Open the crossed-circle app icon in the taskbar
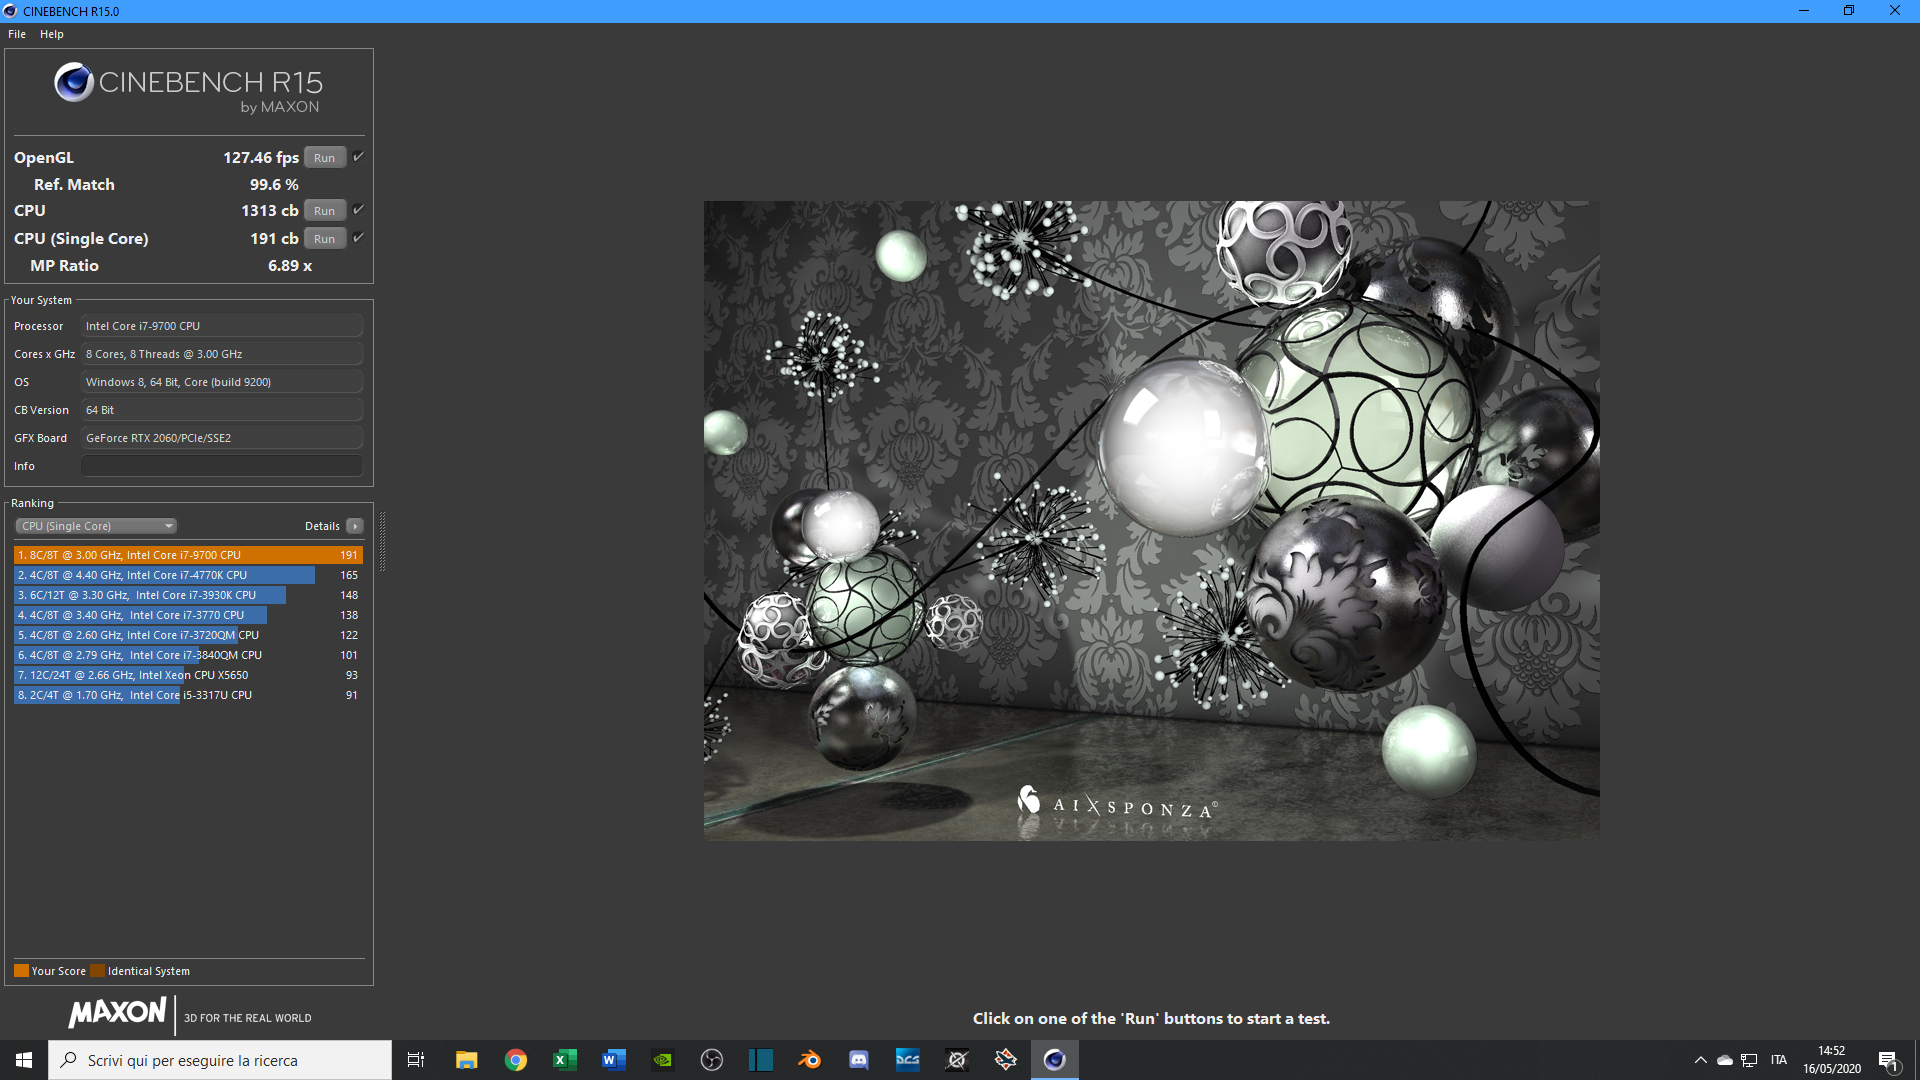The image size is (1920, 1080). [957, 1060]
